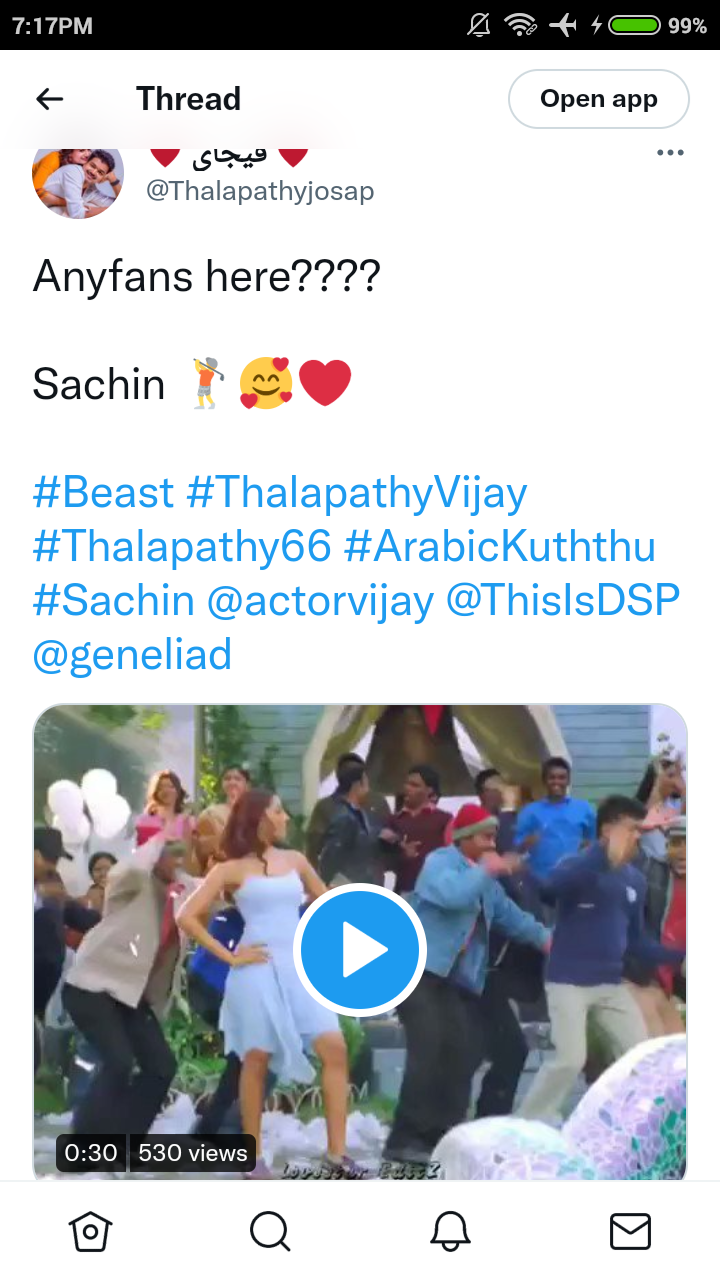Open Notifications bell icon
The width and height of the screenshot is (720, 1280).
450,1232
